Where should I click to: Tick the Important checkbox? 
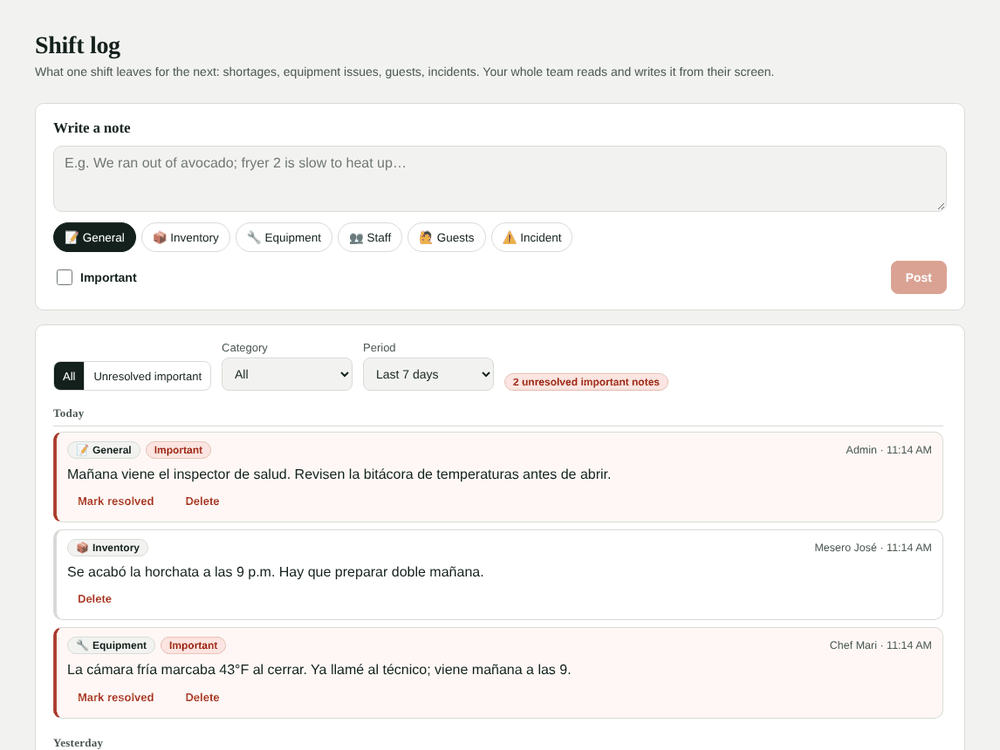point(64,277)
